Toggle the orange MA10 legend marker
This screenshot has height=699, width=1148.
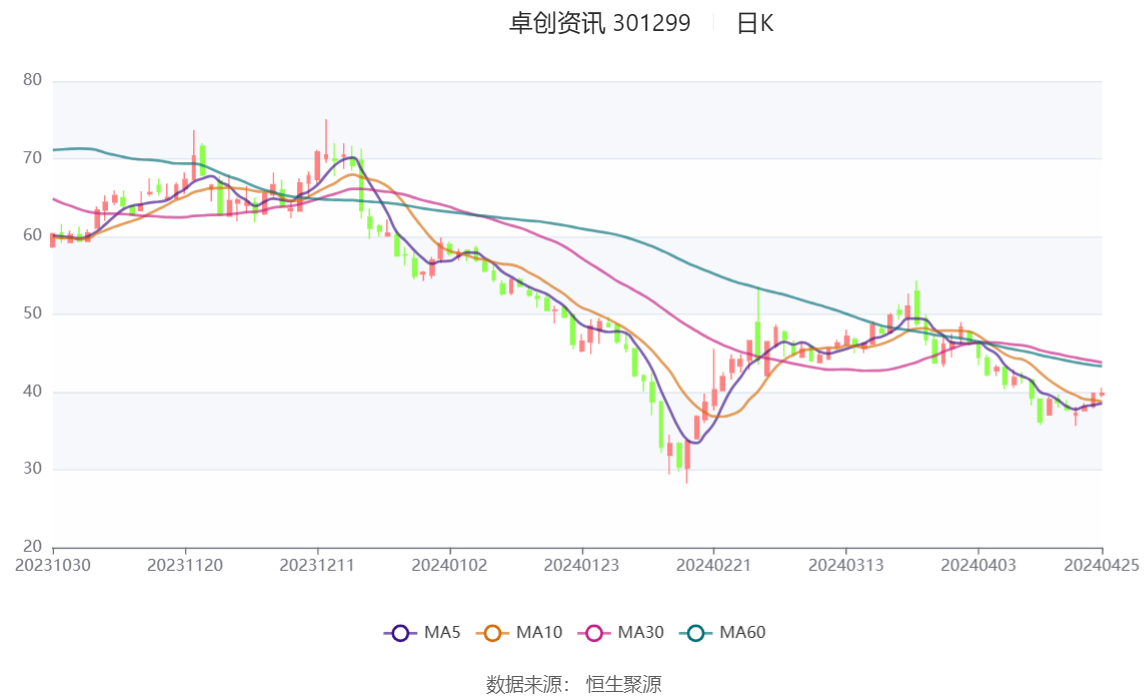coord(492,633)
